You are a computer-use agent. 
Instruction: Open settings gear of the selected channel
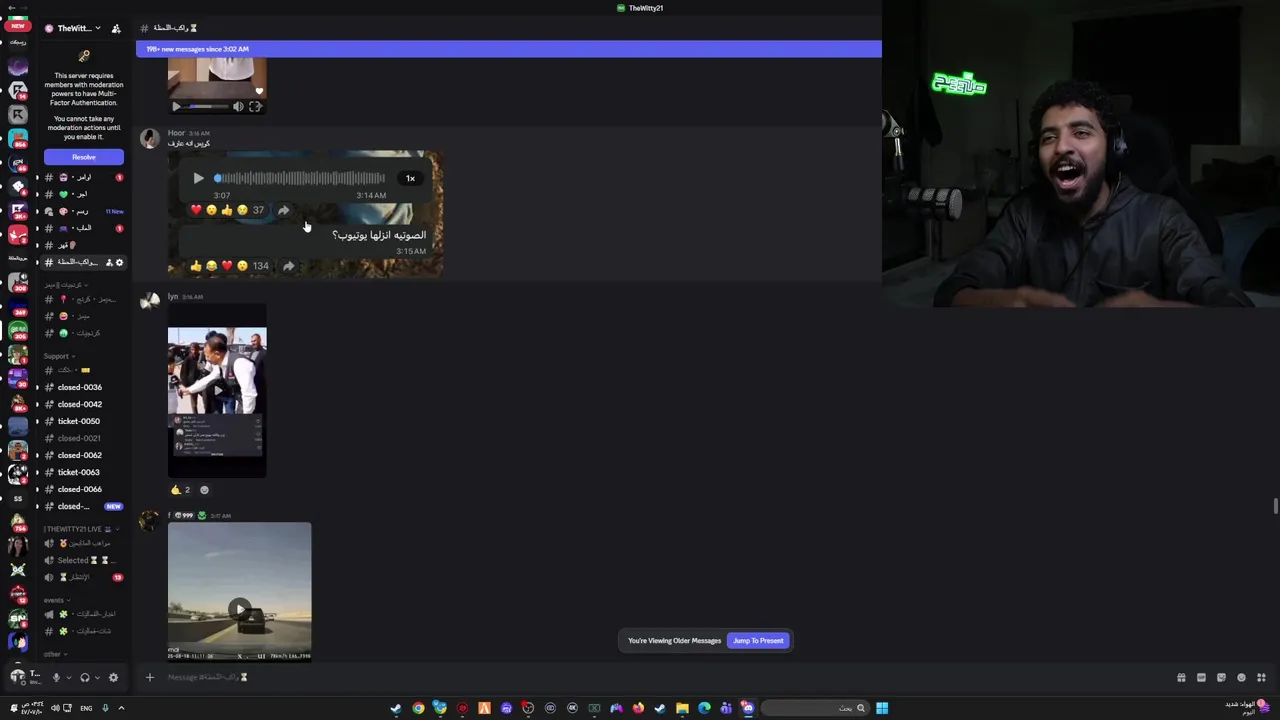click(x=120, y=262)
